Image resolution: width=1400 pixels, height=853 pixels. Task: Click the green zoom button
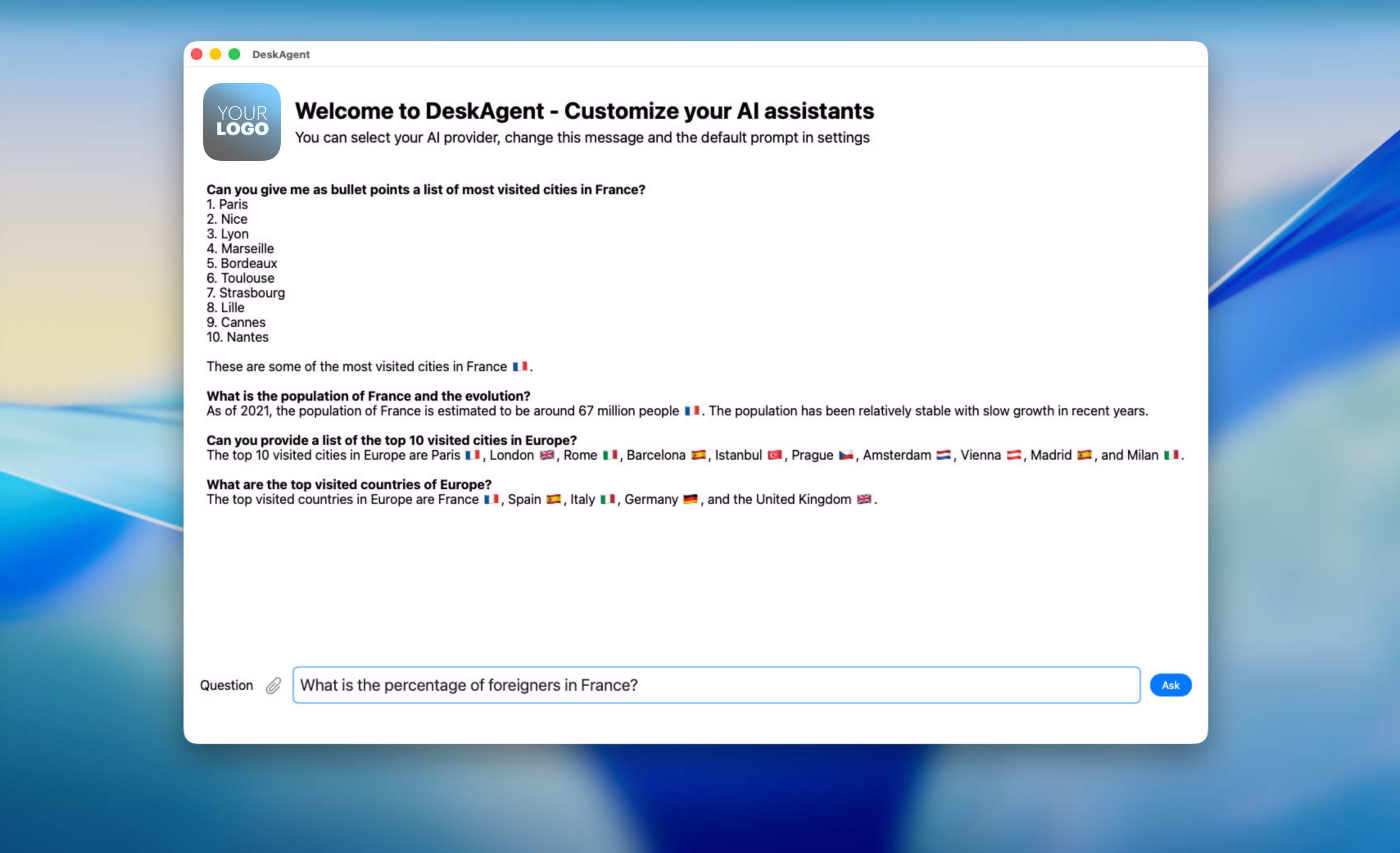(234, 55)
